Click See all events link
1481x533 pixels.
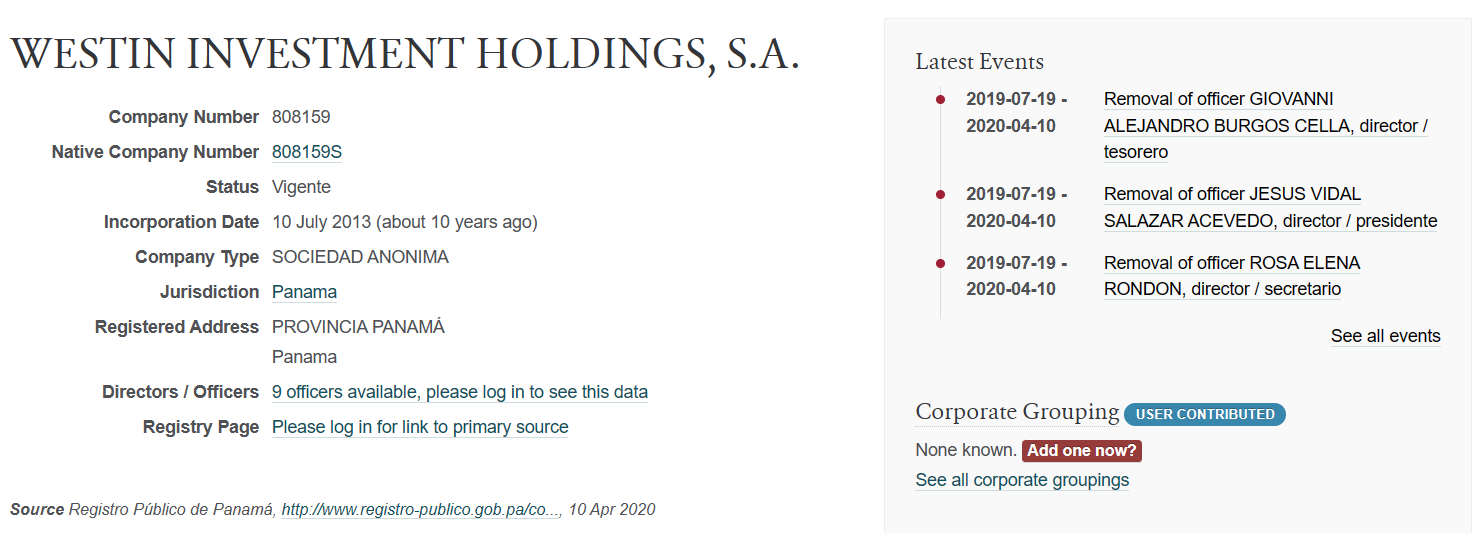point(1386,336)
